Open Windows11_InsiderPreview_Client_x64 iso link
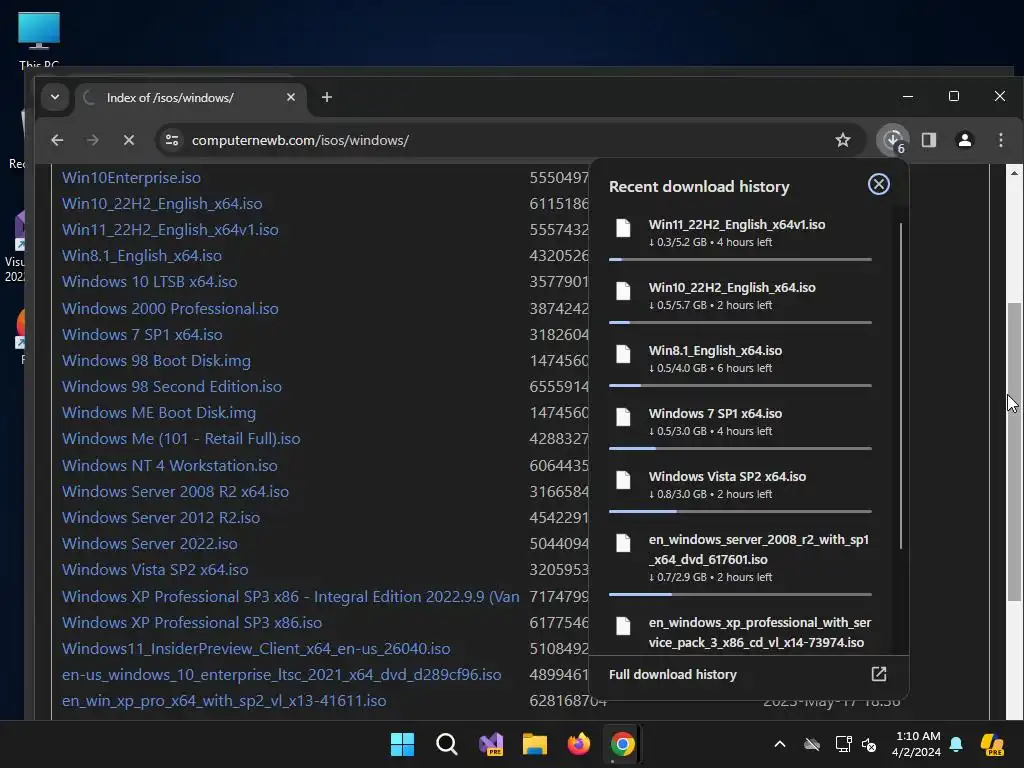Image resolution: width=1024 pixels, height=768 pixels. click(256, 649)
